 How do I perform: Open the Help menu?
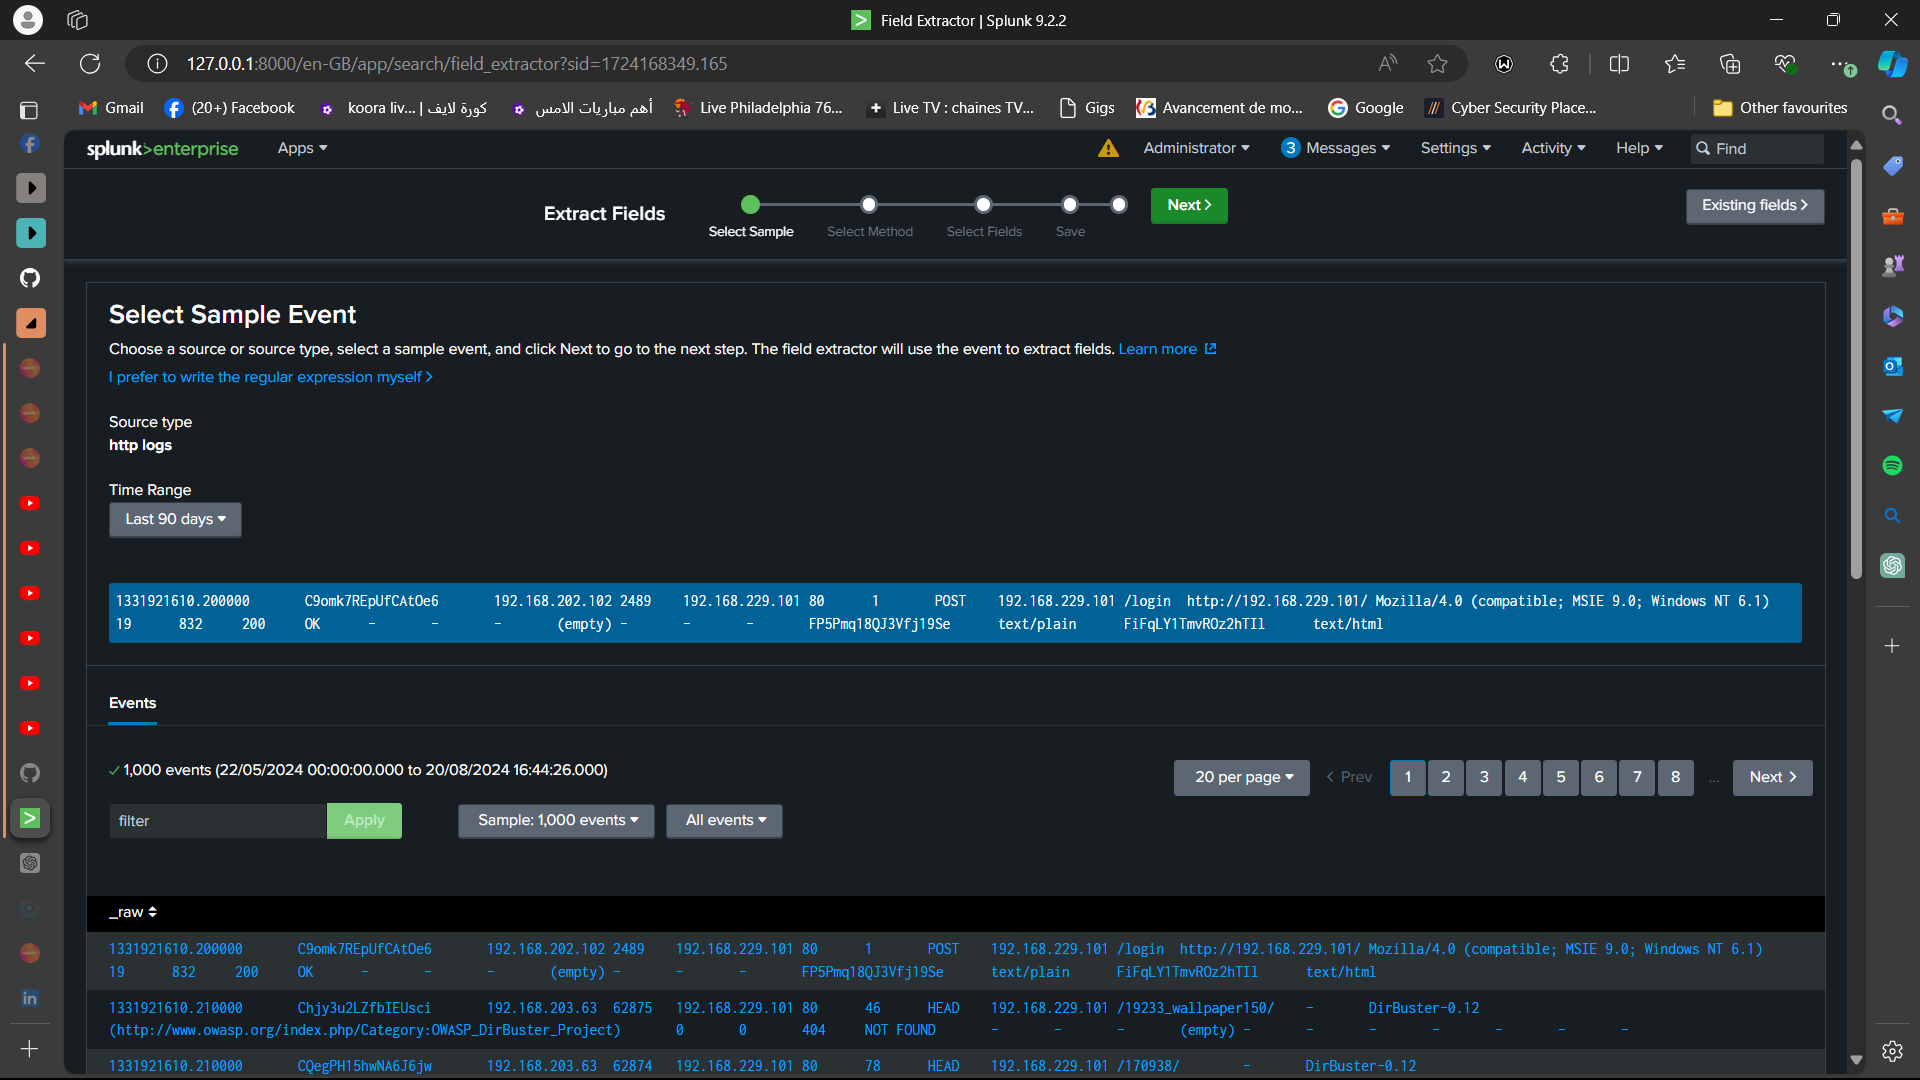(1639, 148)
